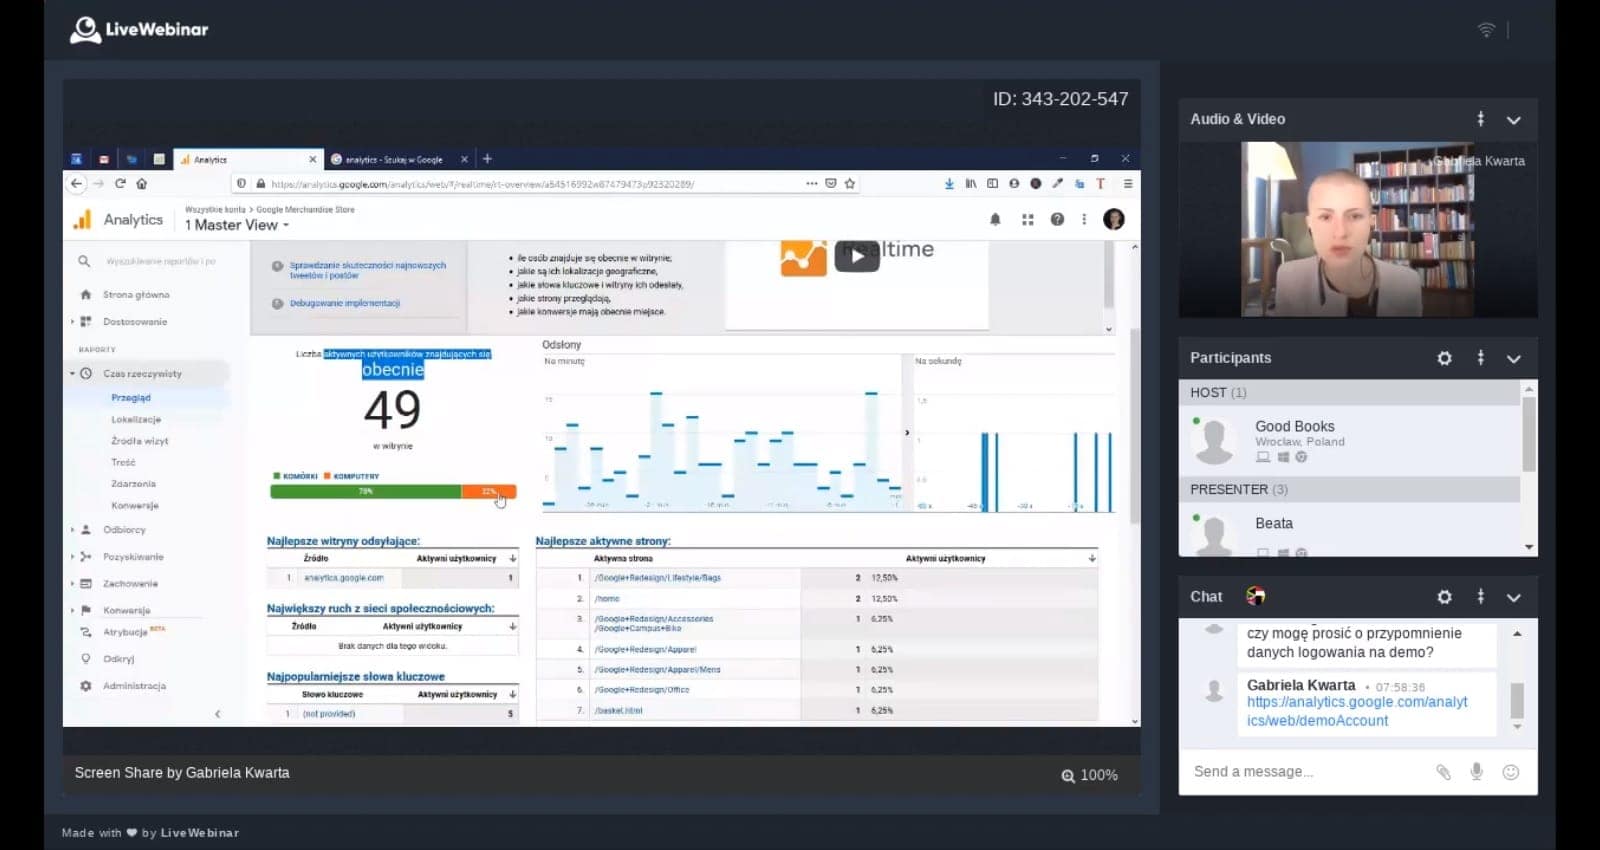Collapse the Chat panel chevron
This screenshot has width=1600, height=850.
pyautogui.click(x=1514, y=598)
